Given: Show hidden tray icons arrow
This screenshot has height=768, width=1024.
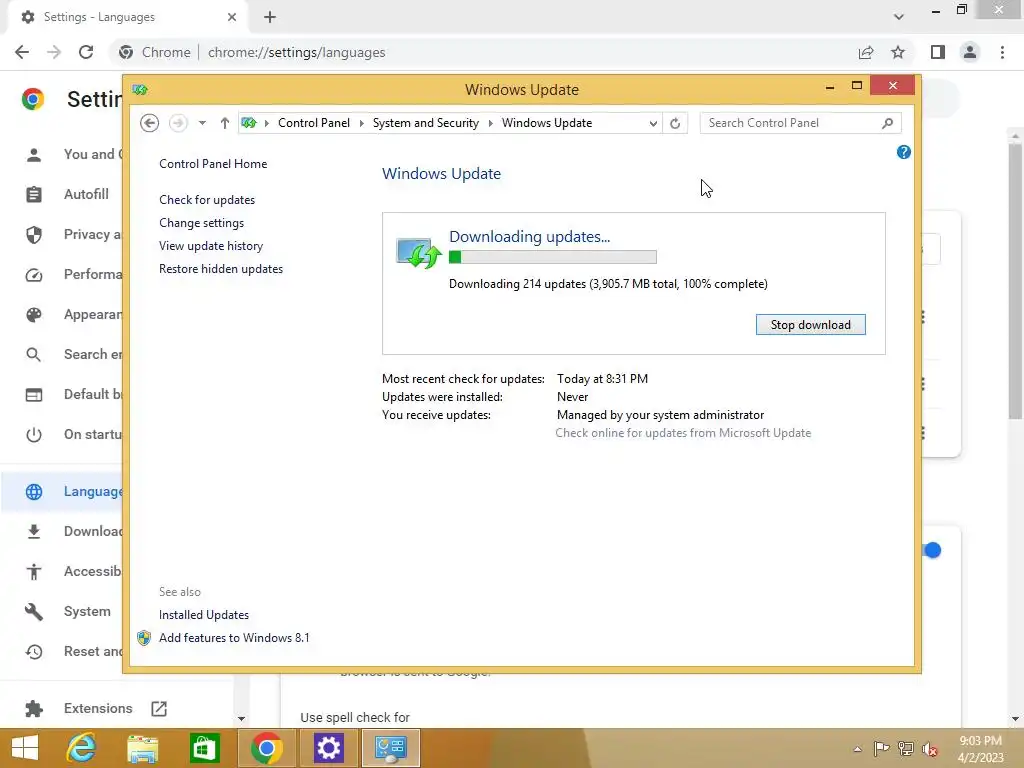Looking at the screenshot, I should 857,749.
